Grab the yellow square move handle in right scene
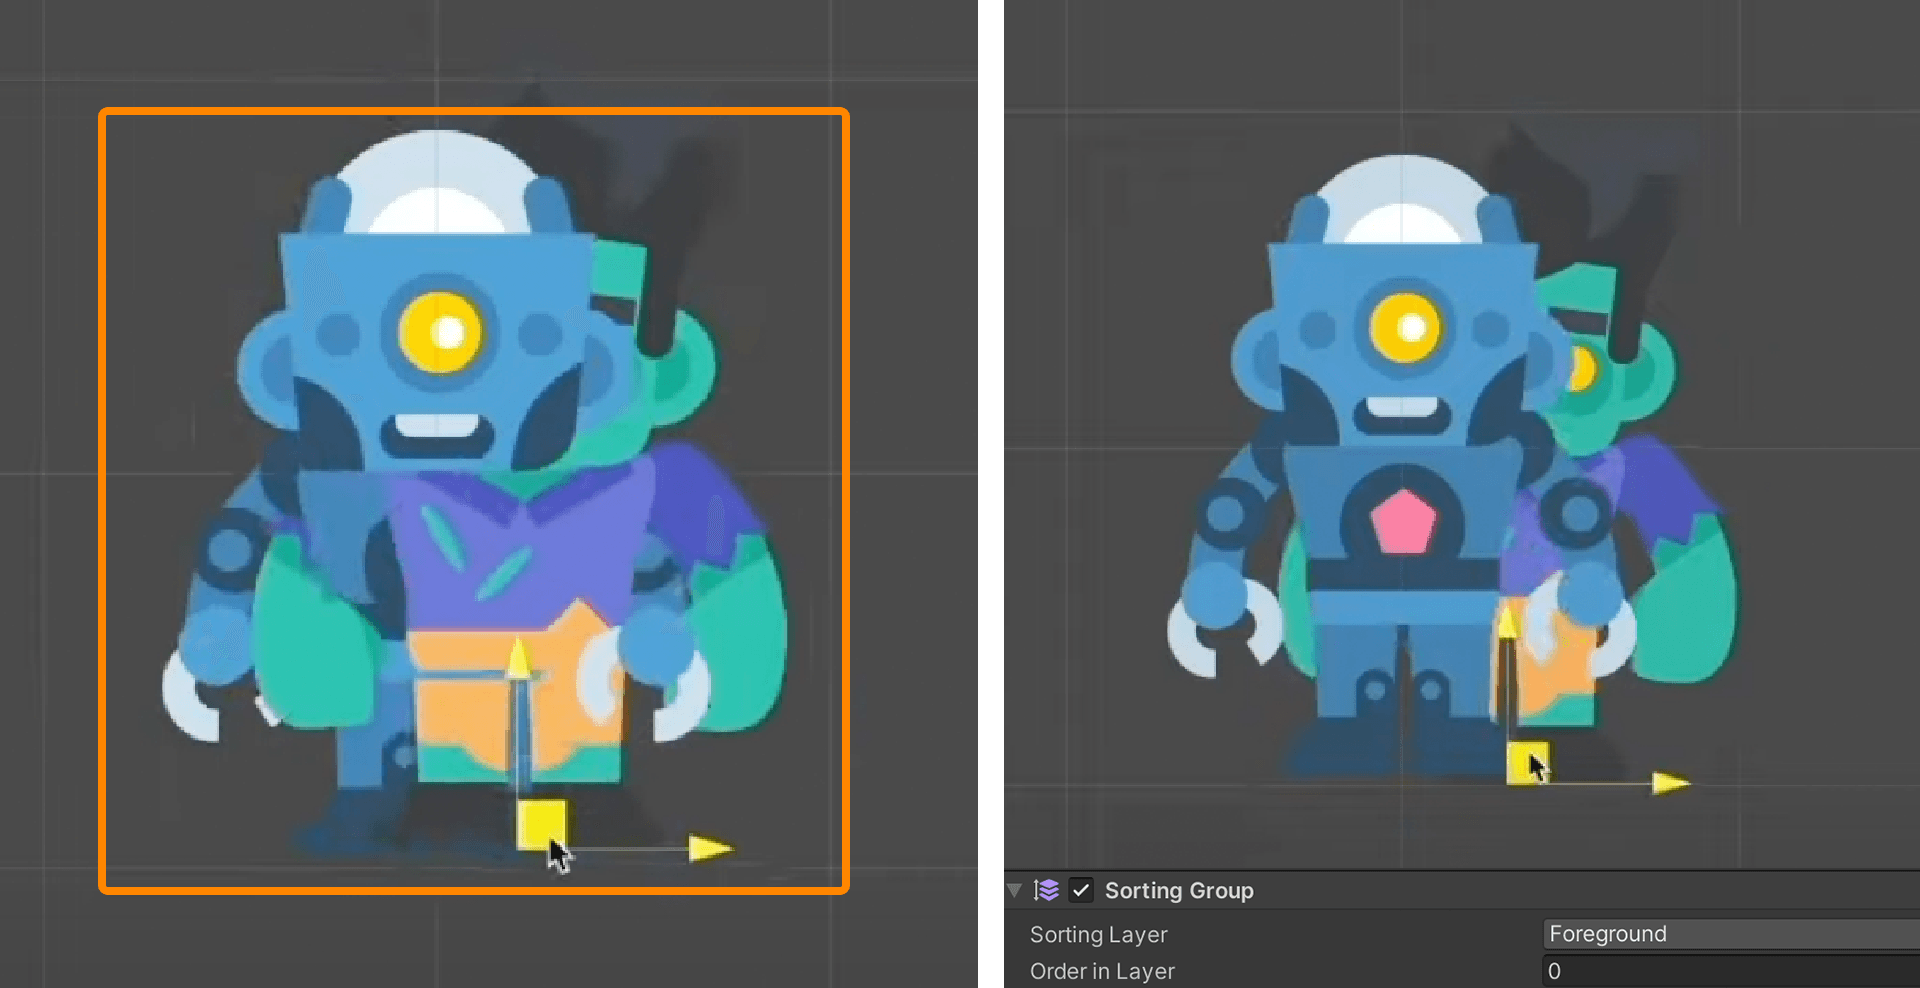1920x988 pixels. click(x=1527, y=764)
